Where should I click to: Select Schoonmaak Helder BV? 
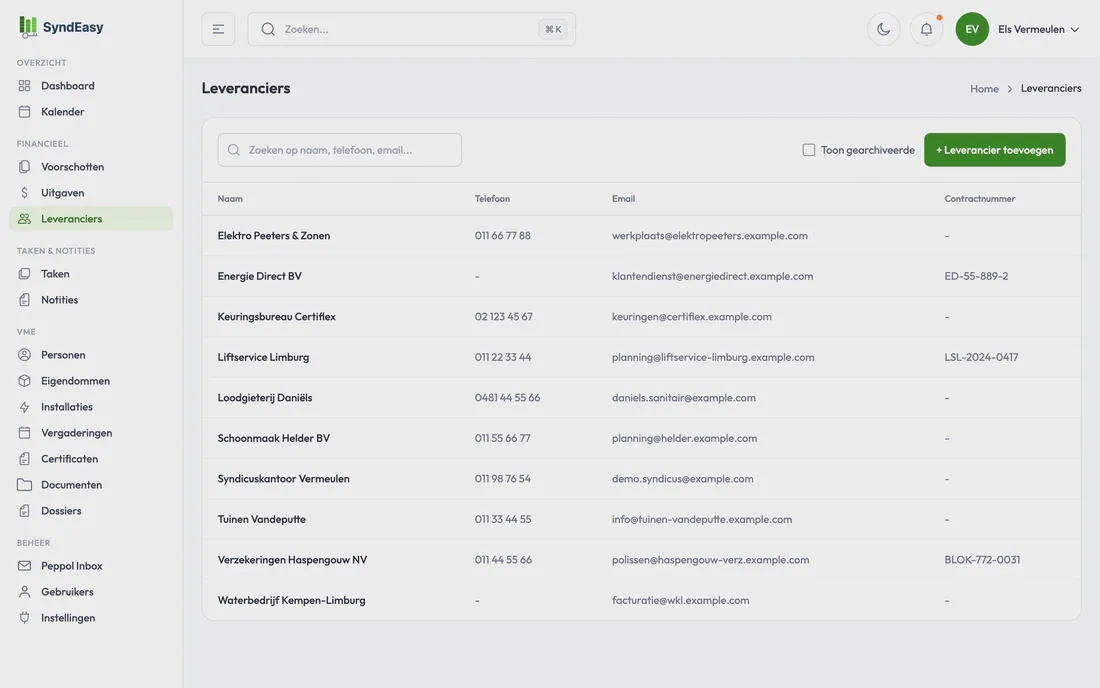274,438
